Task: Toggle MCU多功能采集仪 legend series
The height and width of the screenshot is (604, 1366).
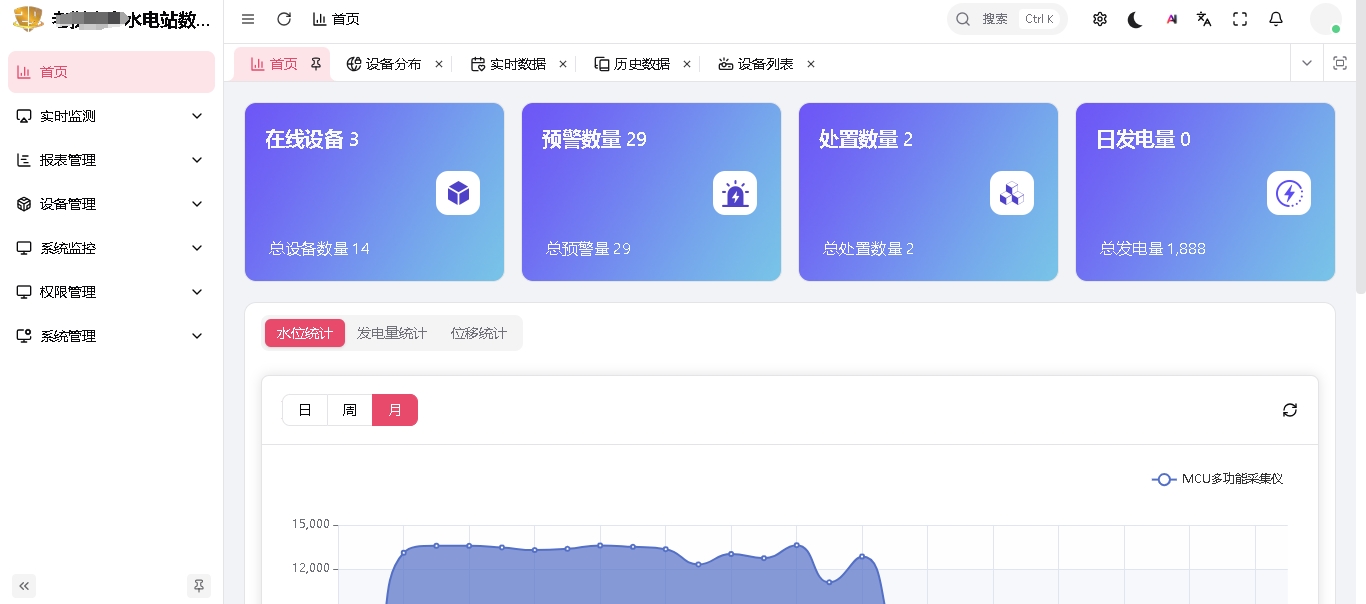Action: pyautogui.click(x=1218, y=479)
